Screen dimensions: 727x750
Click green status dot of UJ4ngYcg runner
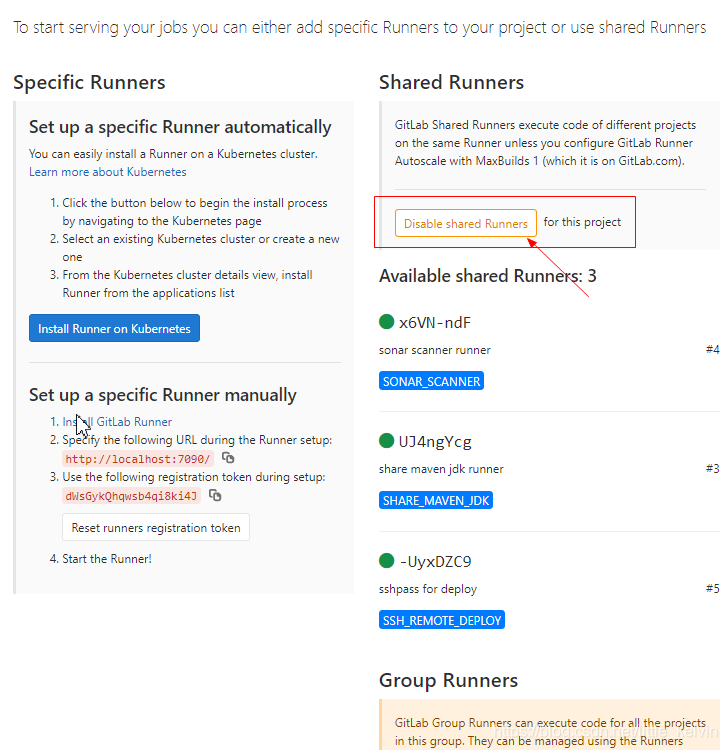pos(386,441)
